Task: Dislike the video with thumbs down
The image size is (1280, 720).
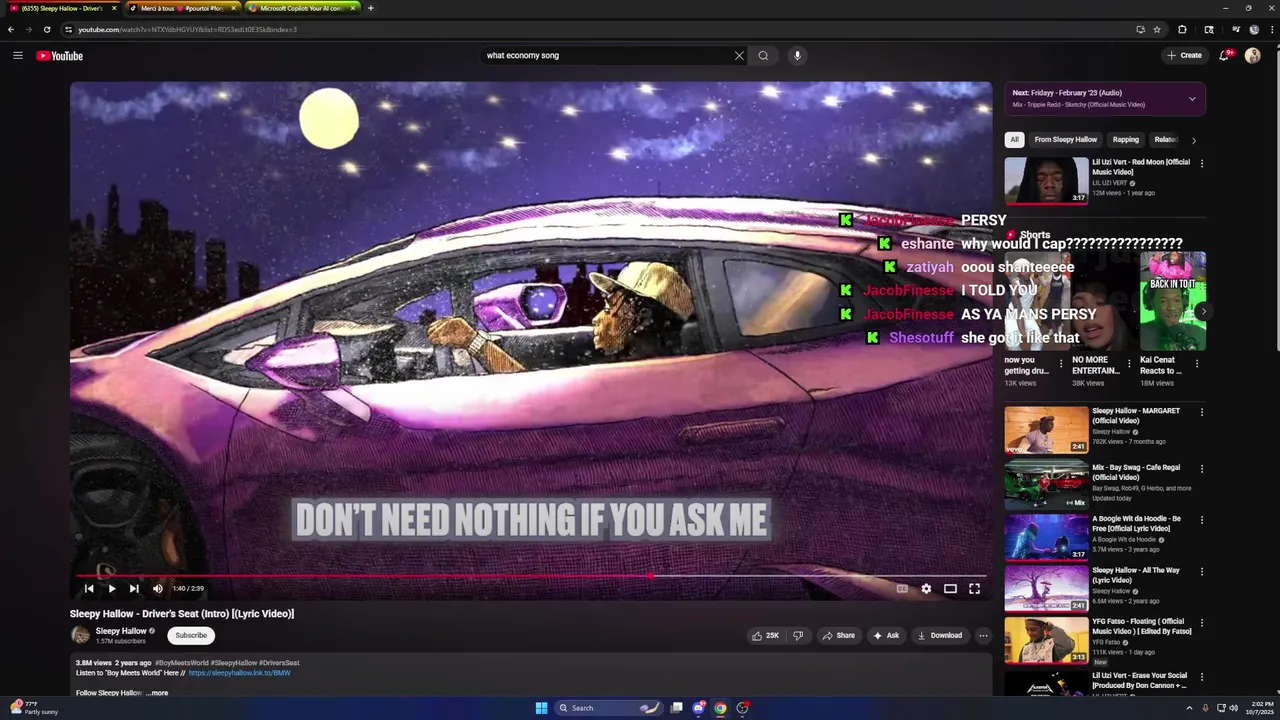Action: (798, 635)
